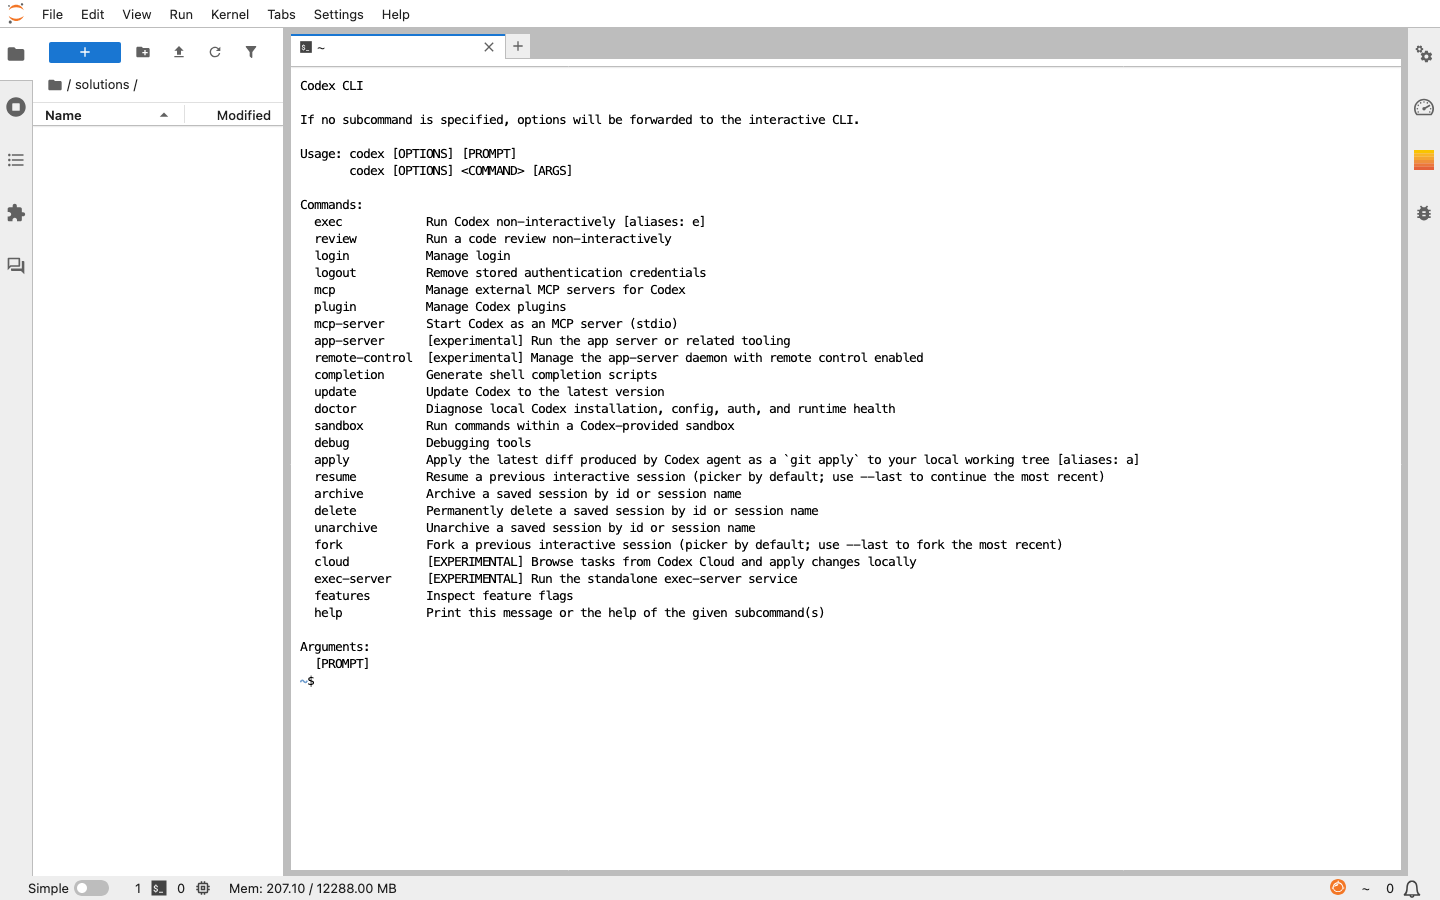
Task: Click the 'Commands:' heading text
Action: click(331, 205)
